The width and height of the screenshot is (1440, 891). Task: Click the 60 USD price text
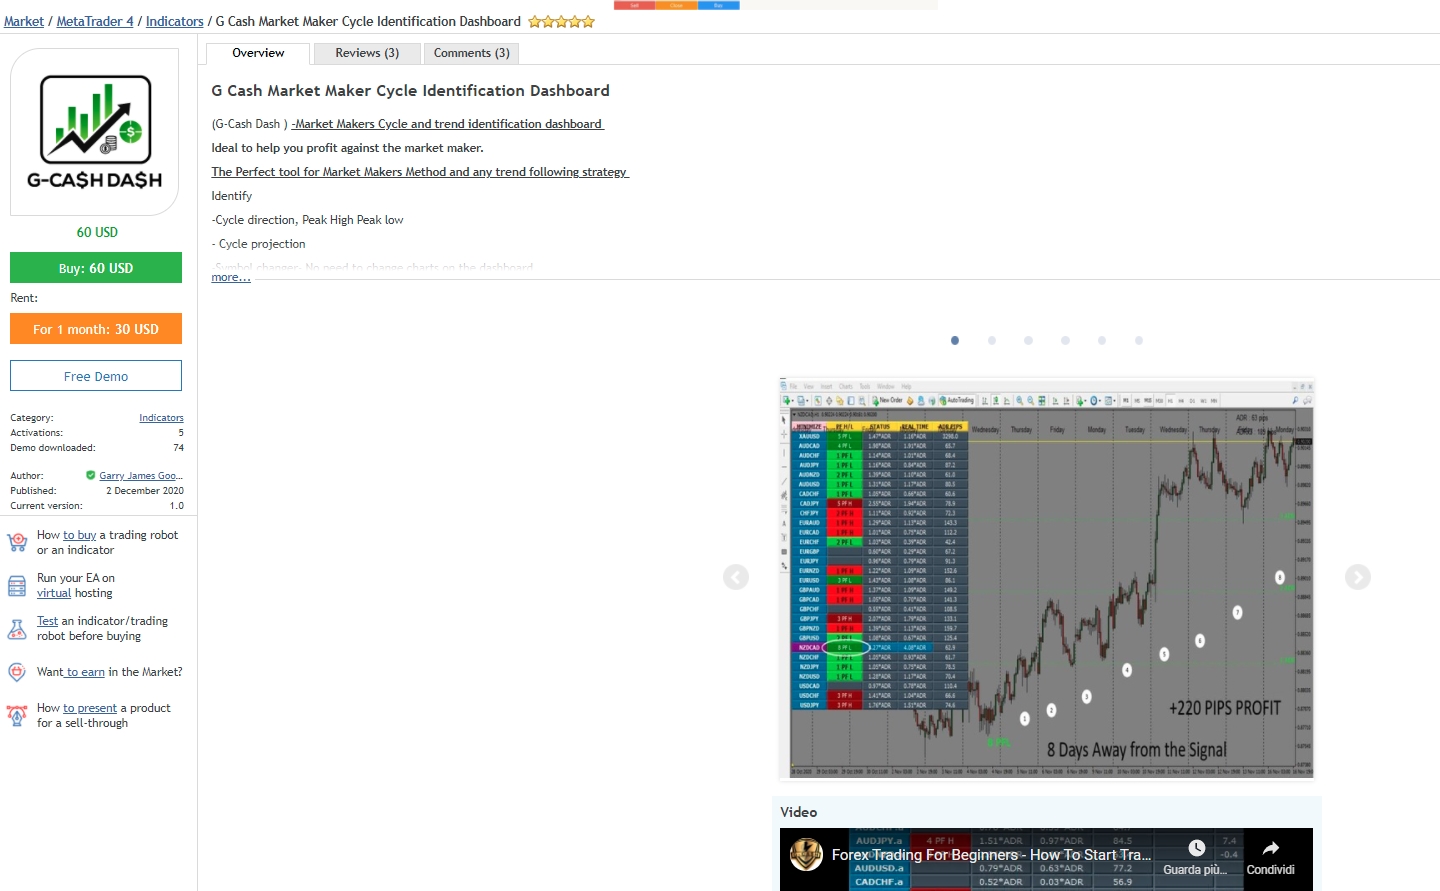tap(97, 232)
